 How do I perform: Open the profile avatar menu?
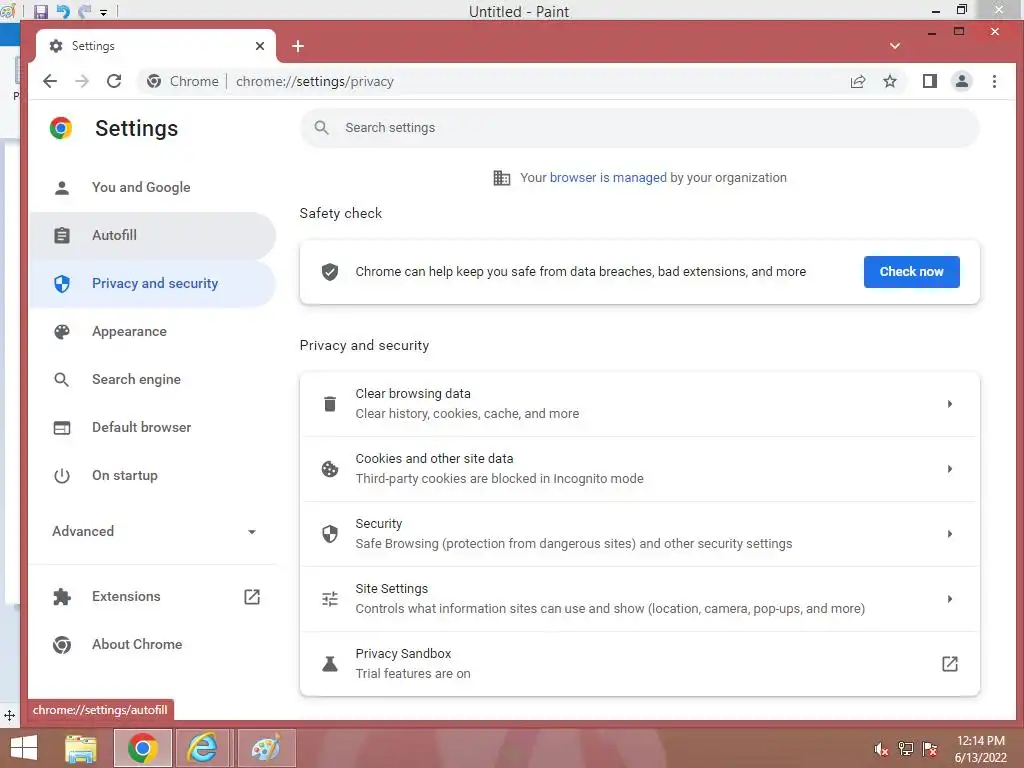tap(961, 81)
